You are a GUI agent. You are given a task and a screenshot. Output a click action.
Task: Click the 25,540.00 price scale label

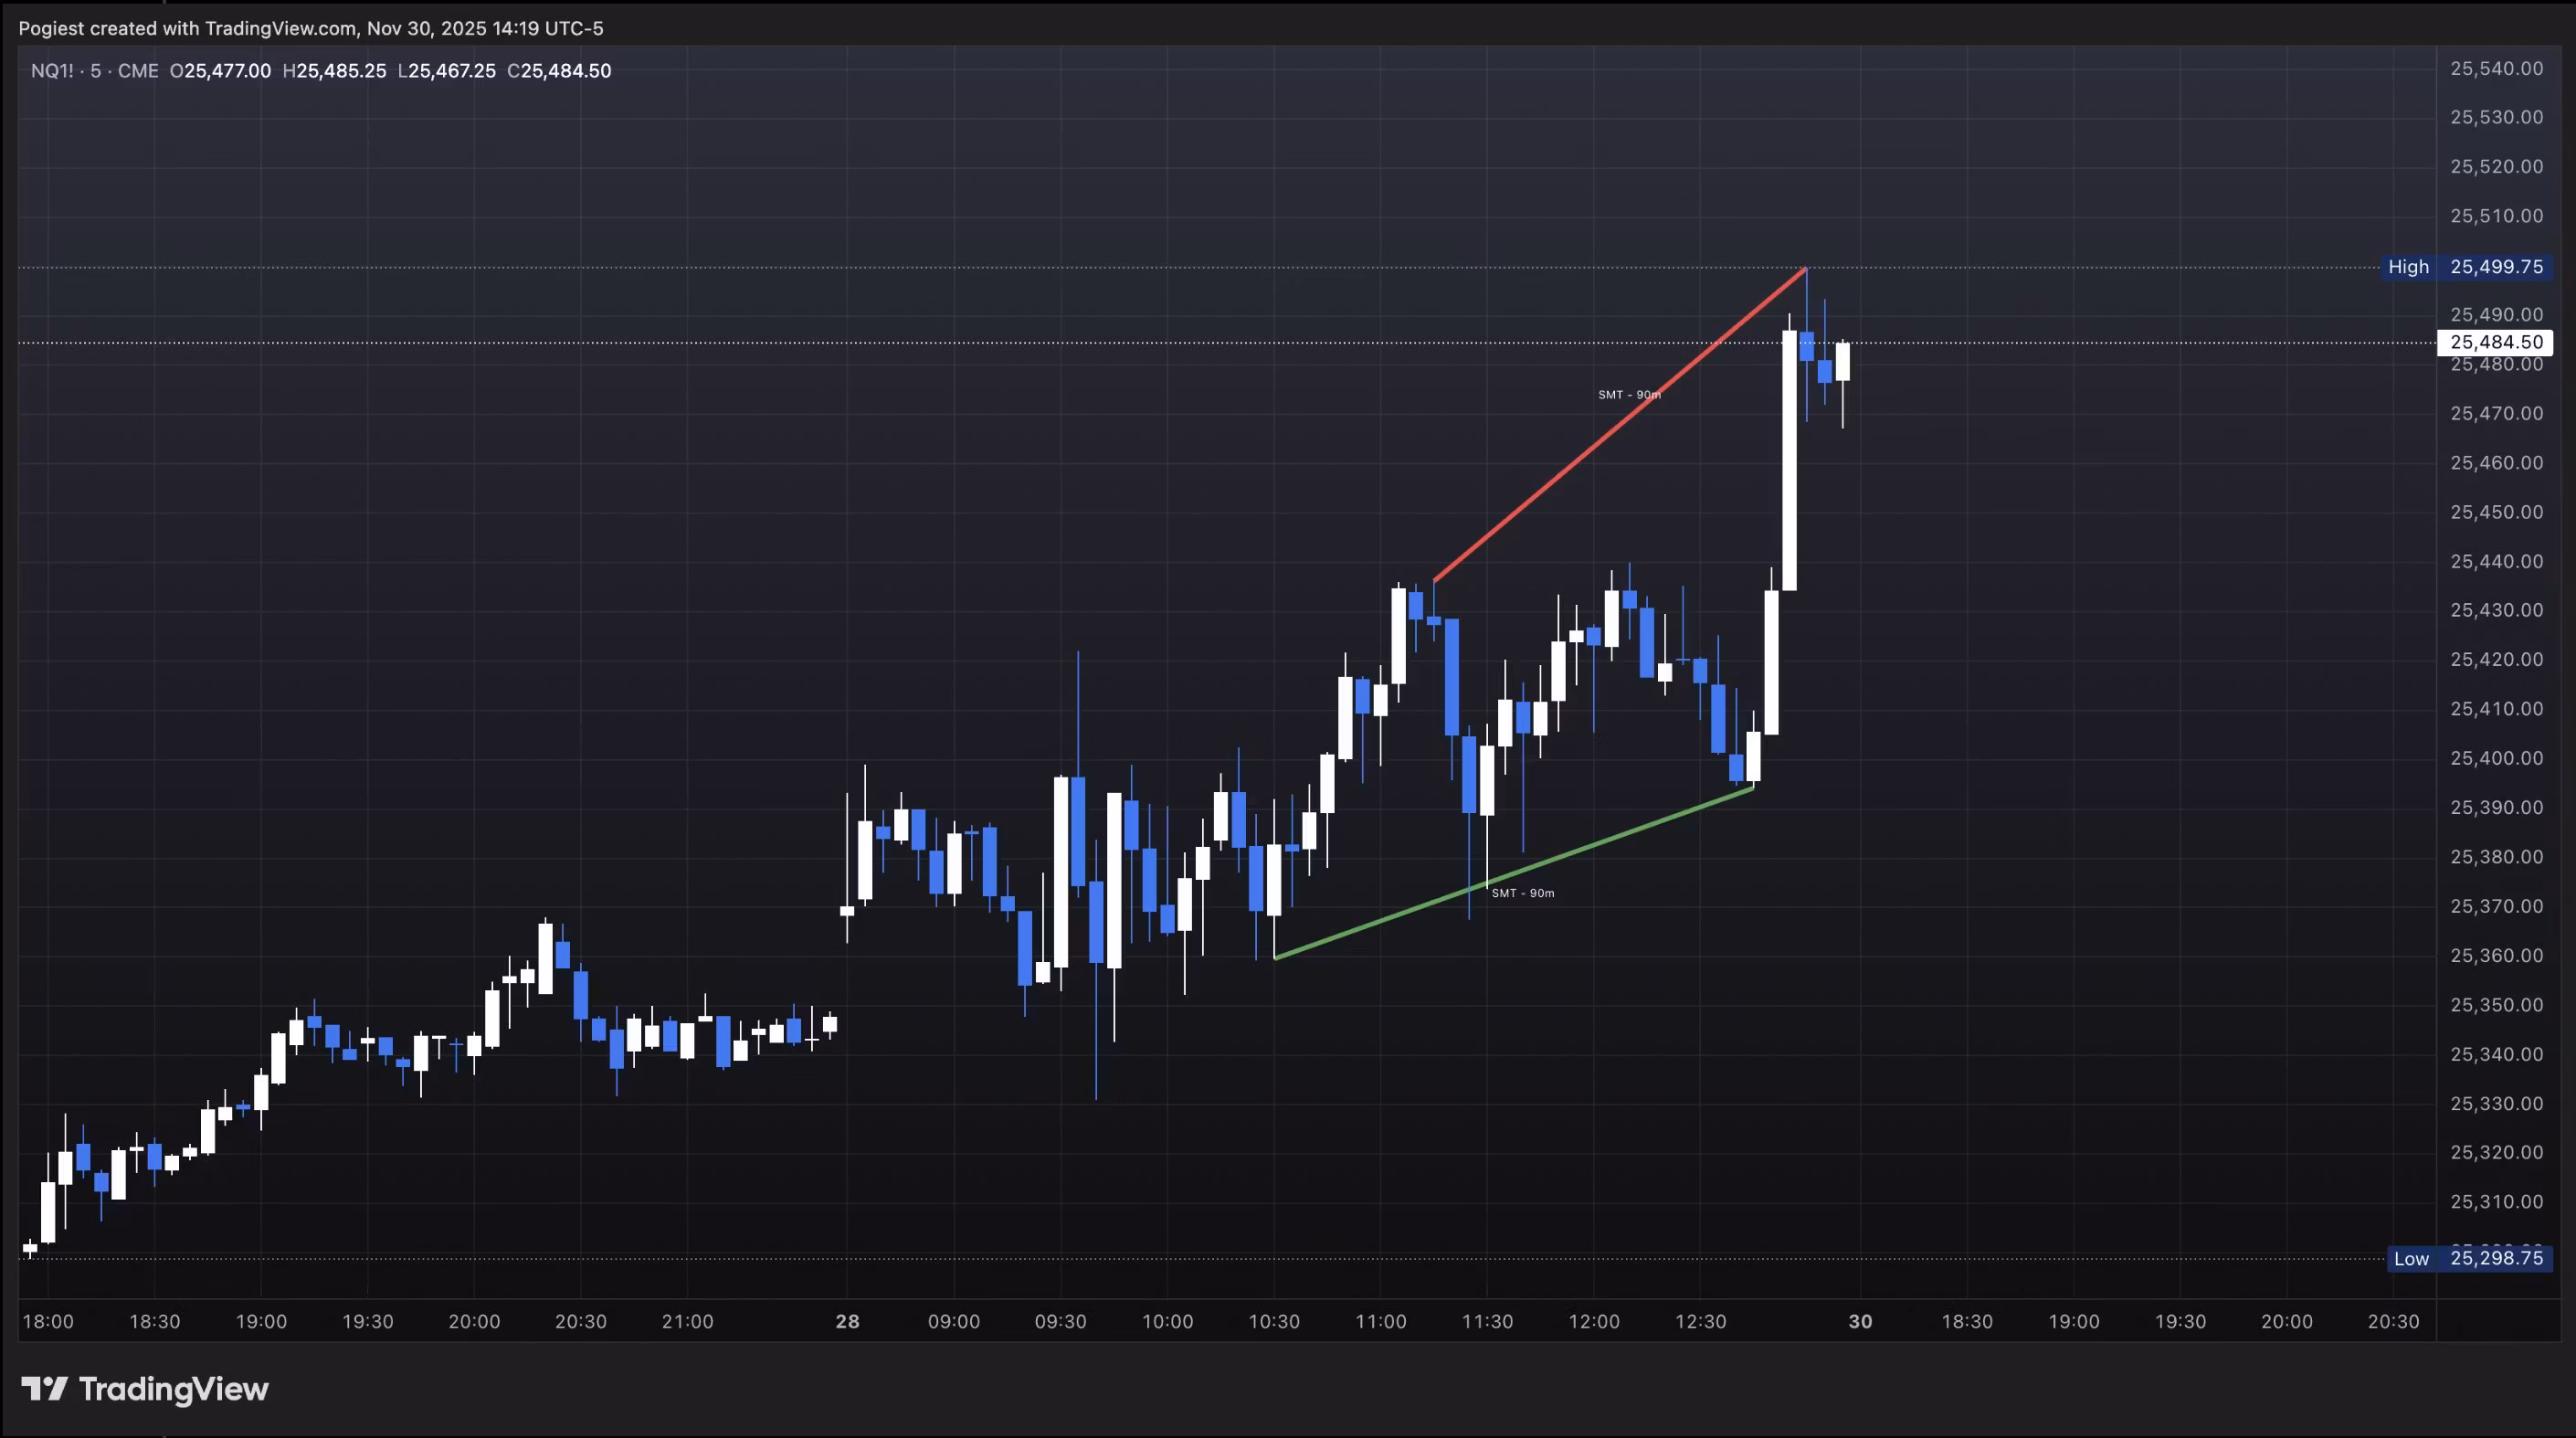point(2496,68)
